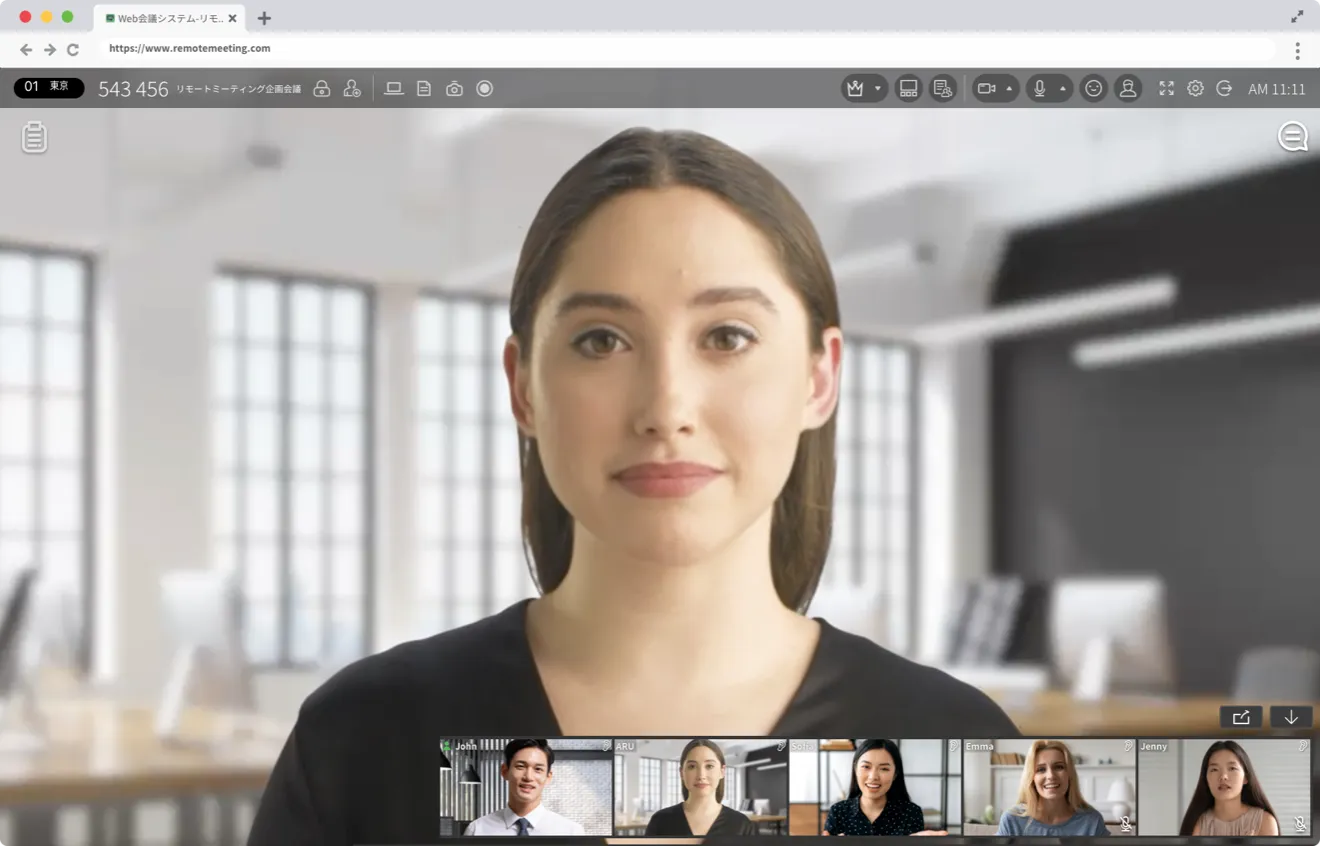
Task: Open the meeting minutes participants icon
Action: coord(942,89)
